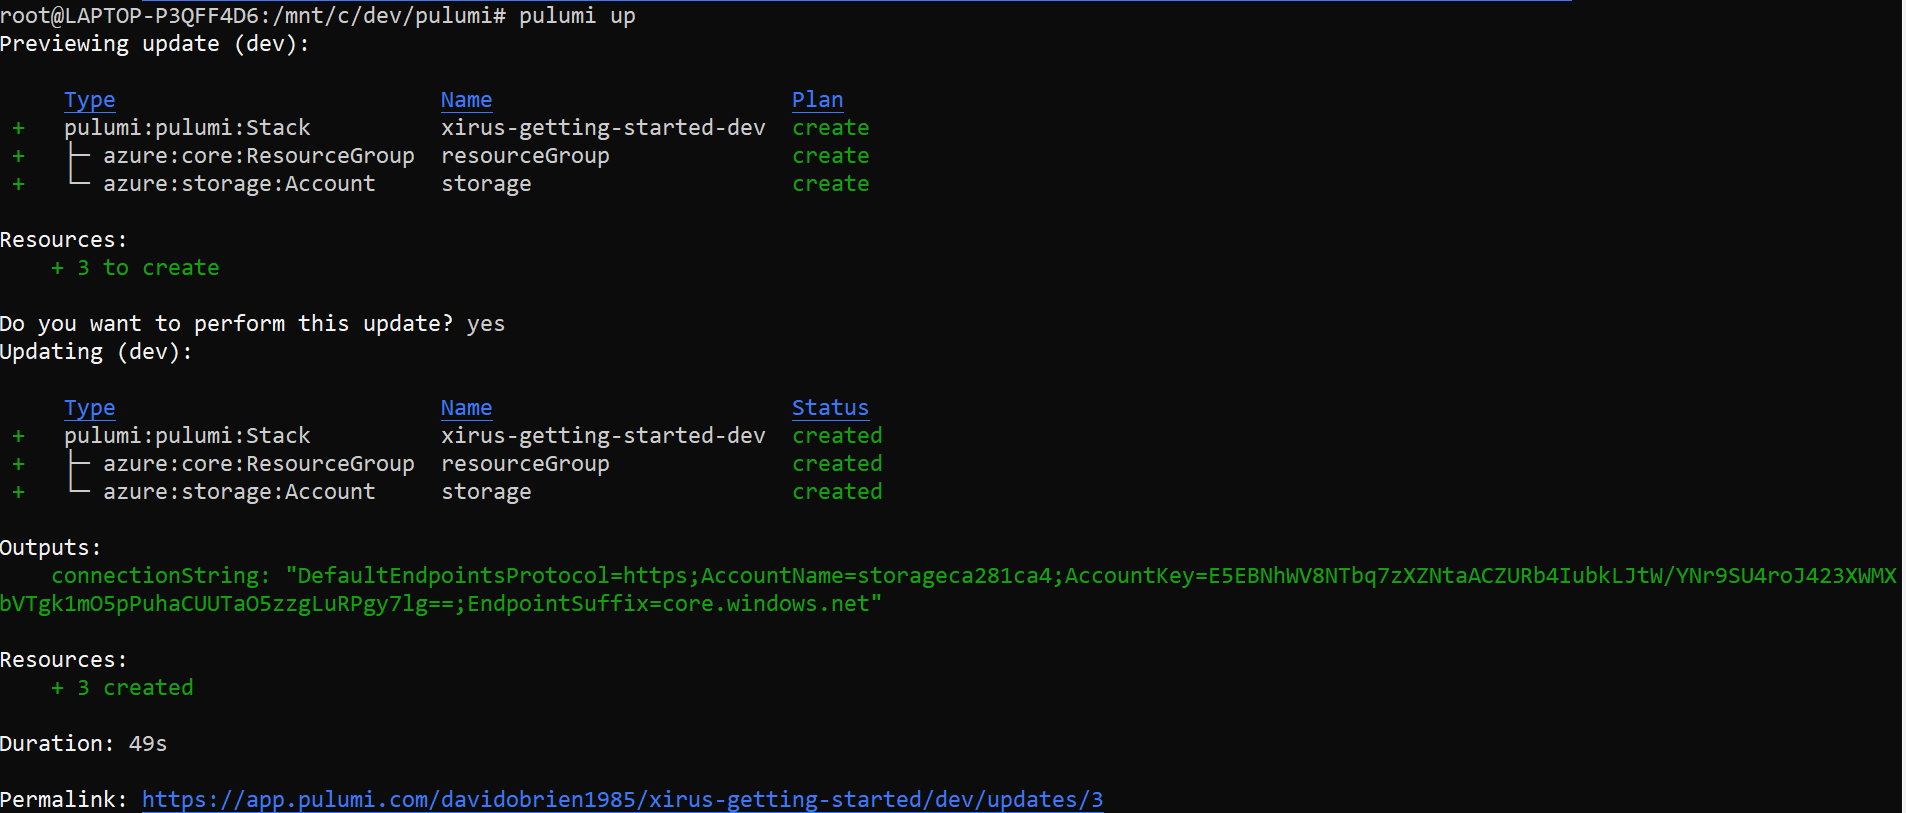Click the plus sign beside updated pulumi:pulumi:Stack row
The height and width of the screenshot is (813, 1906).
click(x=18, y=436)
